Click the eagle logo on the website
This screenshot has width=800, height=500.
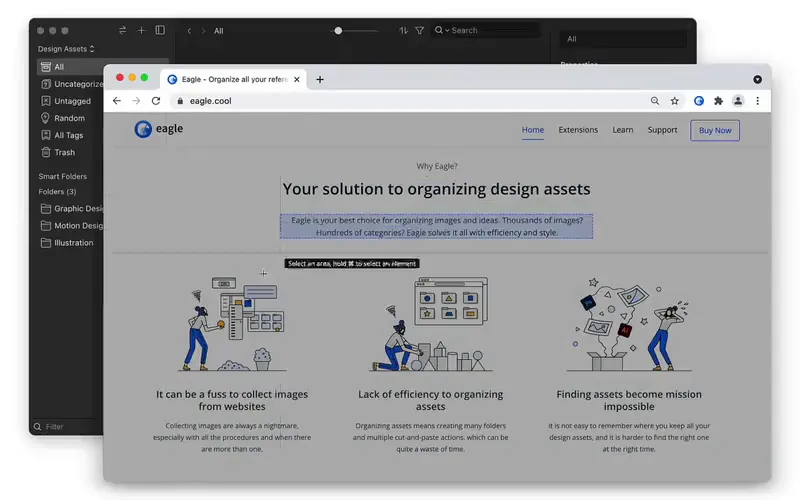point(159,129)
